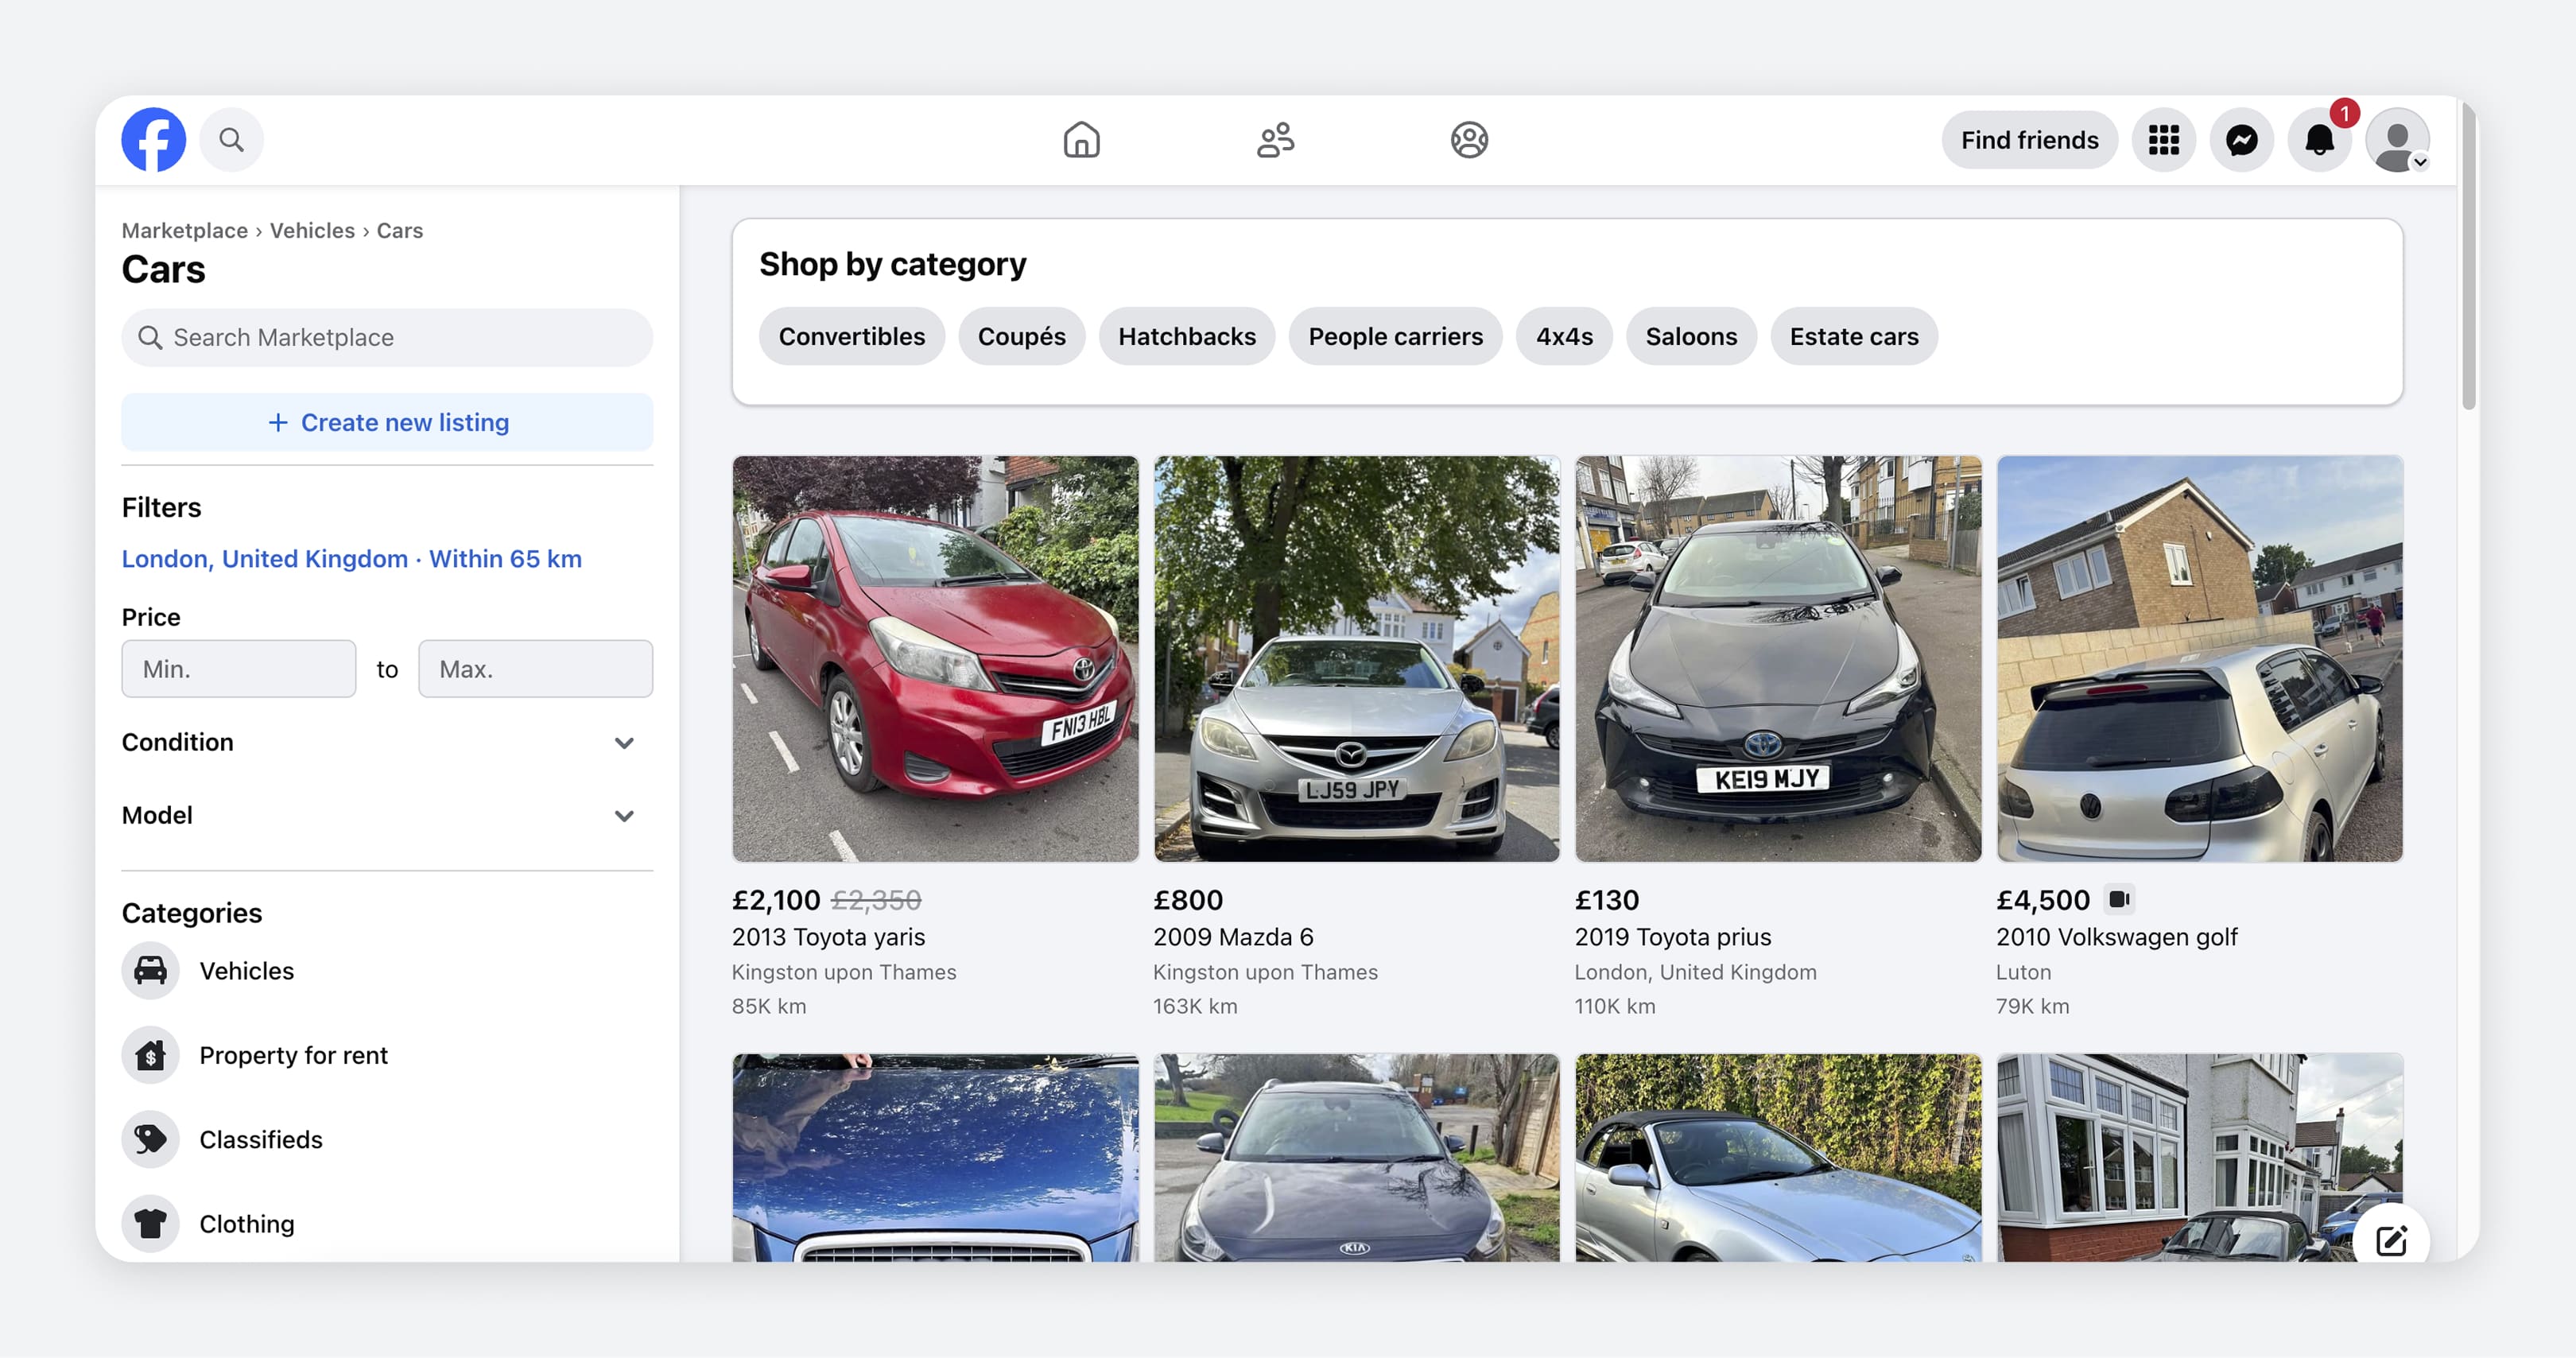Click the Min. price input field

pos(238,669)
